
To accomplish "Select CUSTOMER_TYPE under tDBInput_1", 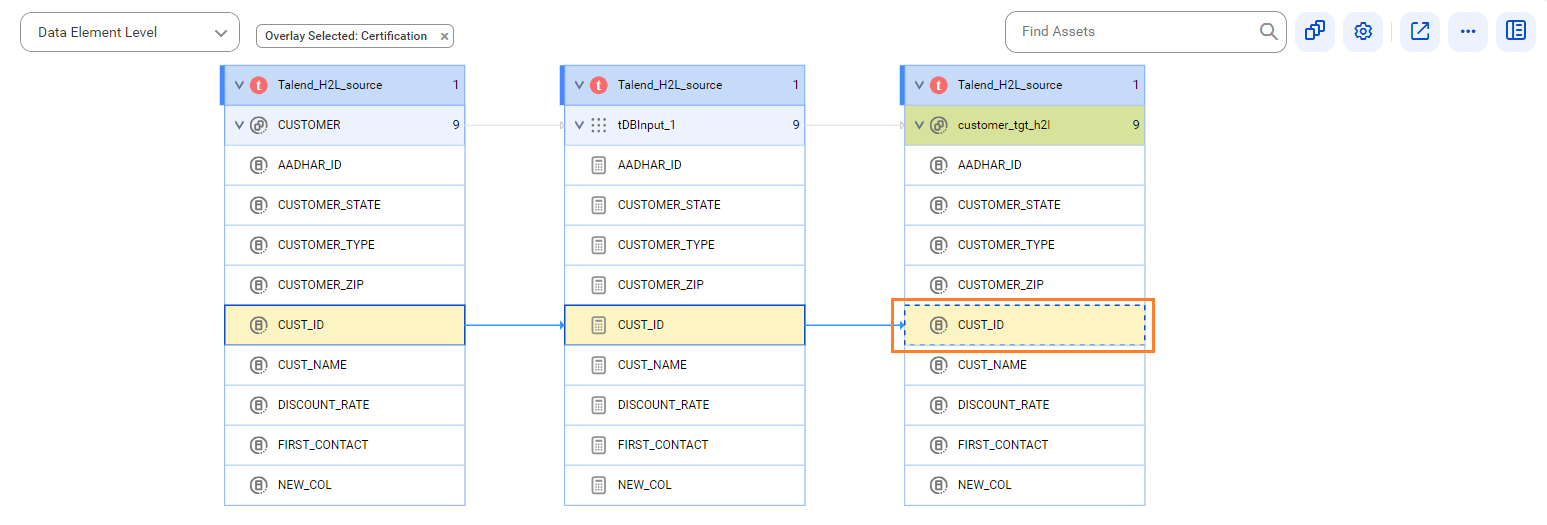I will click(x=685, y=245).
